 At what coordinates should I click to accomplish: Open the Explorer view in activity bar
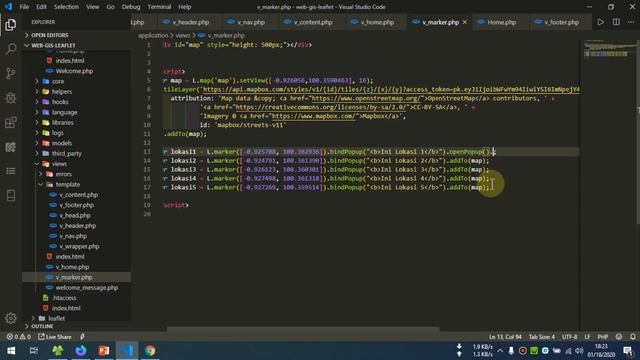pyautogui.click(x=11, y=24)
